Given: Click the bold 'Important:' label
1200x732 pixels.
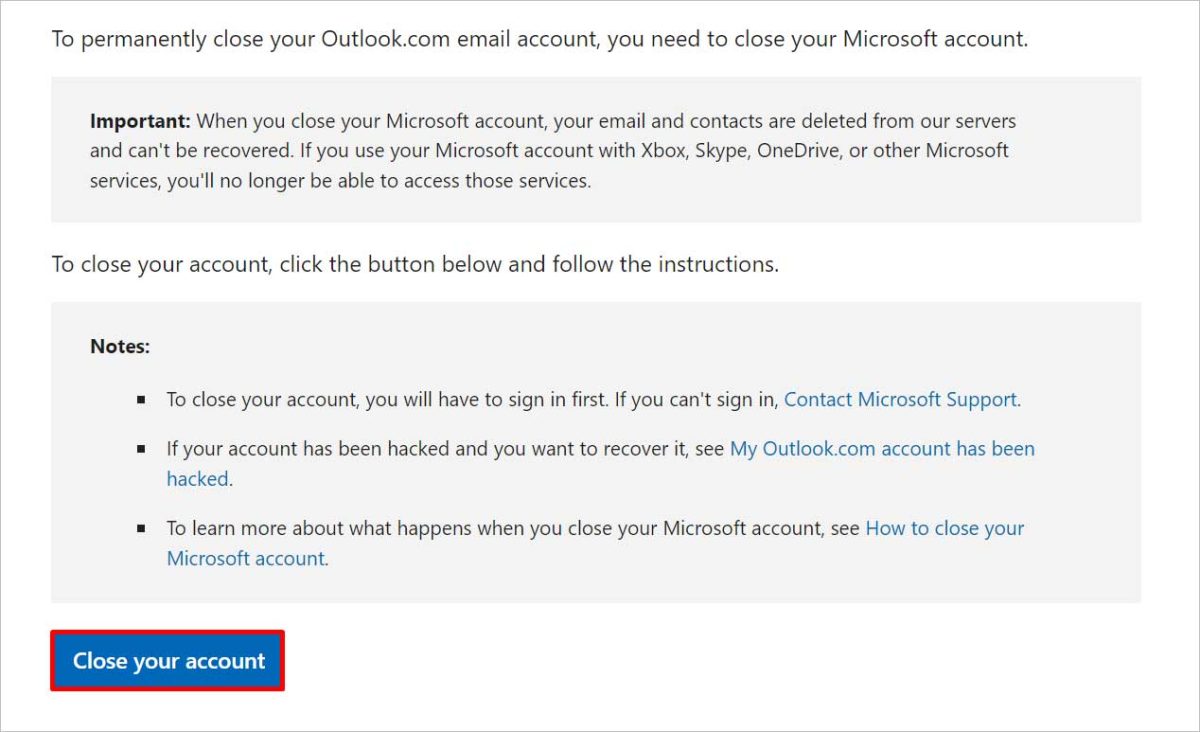Looking at the screenshot, I should click(139, 120).
